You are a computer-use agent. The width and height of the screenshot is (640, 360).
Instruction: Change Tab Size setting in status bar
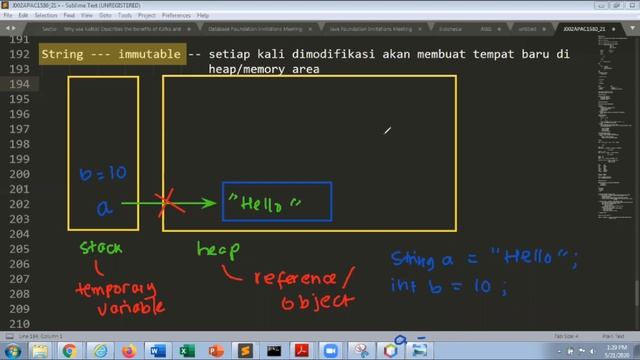[566, 336]
